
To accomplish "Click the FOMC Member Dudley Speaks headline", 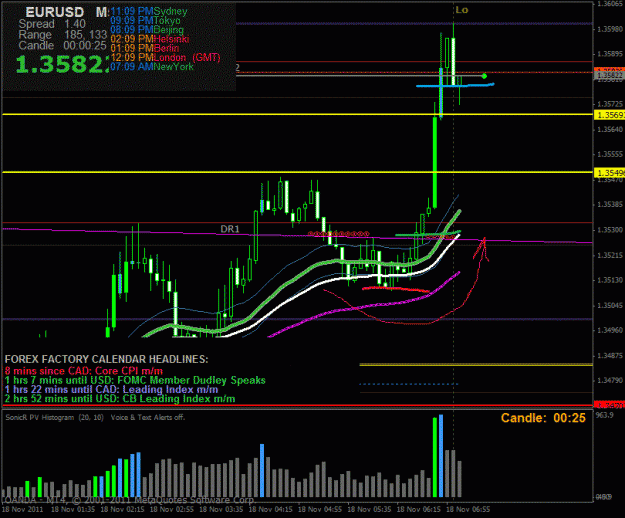I will pos(135,380).
